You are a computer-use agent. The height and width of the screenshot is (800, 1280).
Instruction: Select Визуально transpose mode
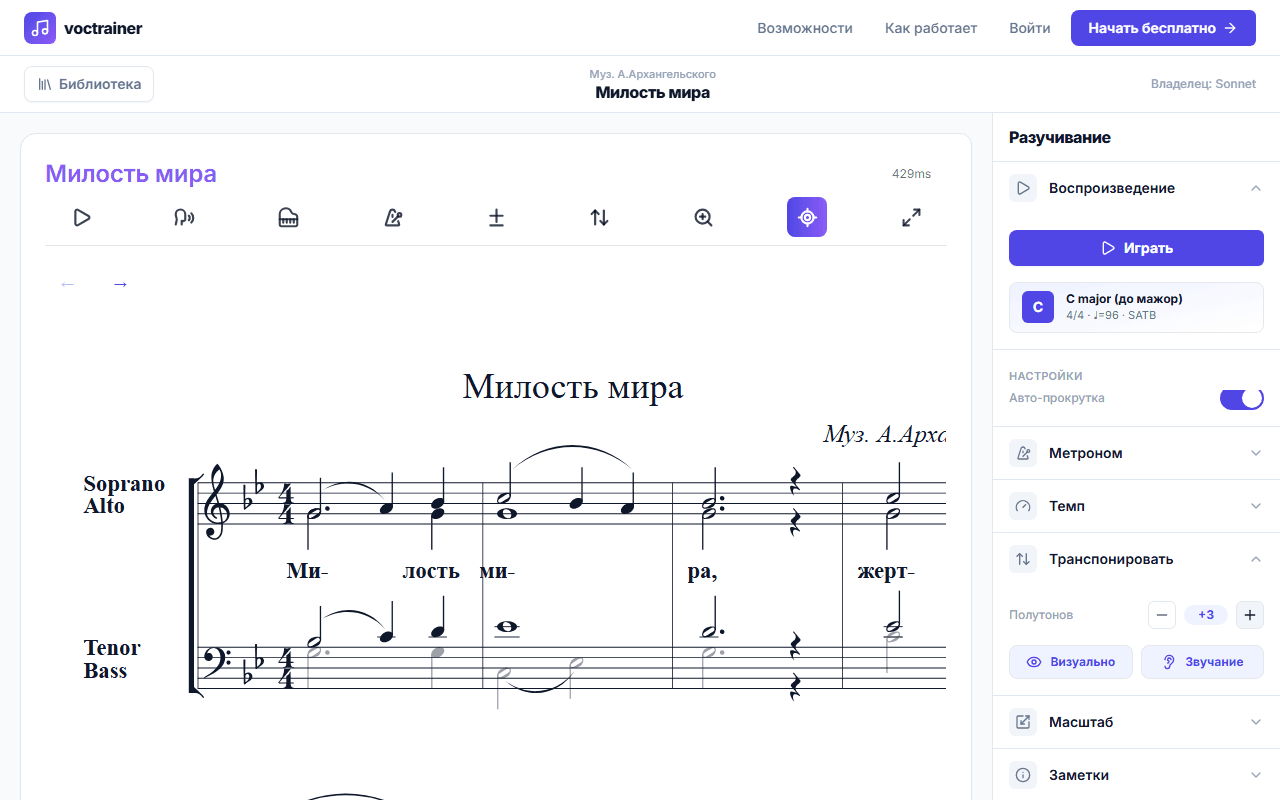(1071, 662)
